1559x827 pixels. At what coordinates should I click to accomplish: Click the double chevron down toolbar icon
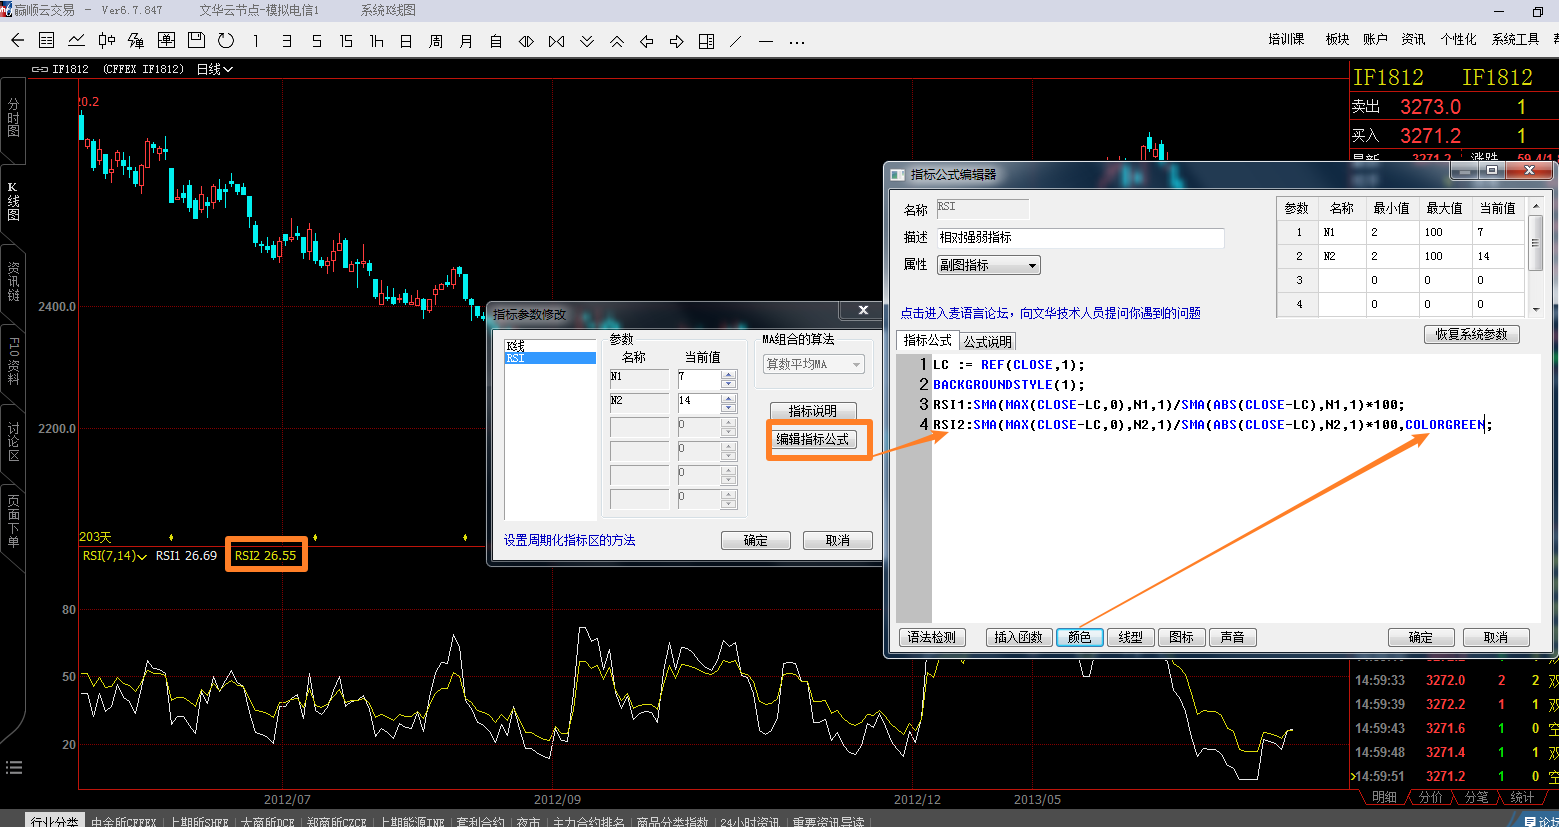pos(587,41)
